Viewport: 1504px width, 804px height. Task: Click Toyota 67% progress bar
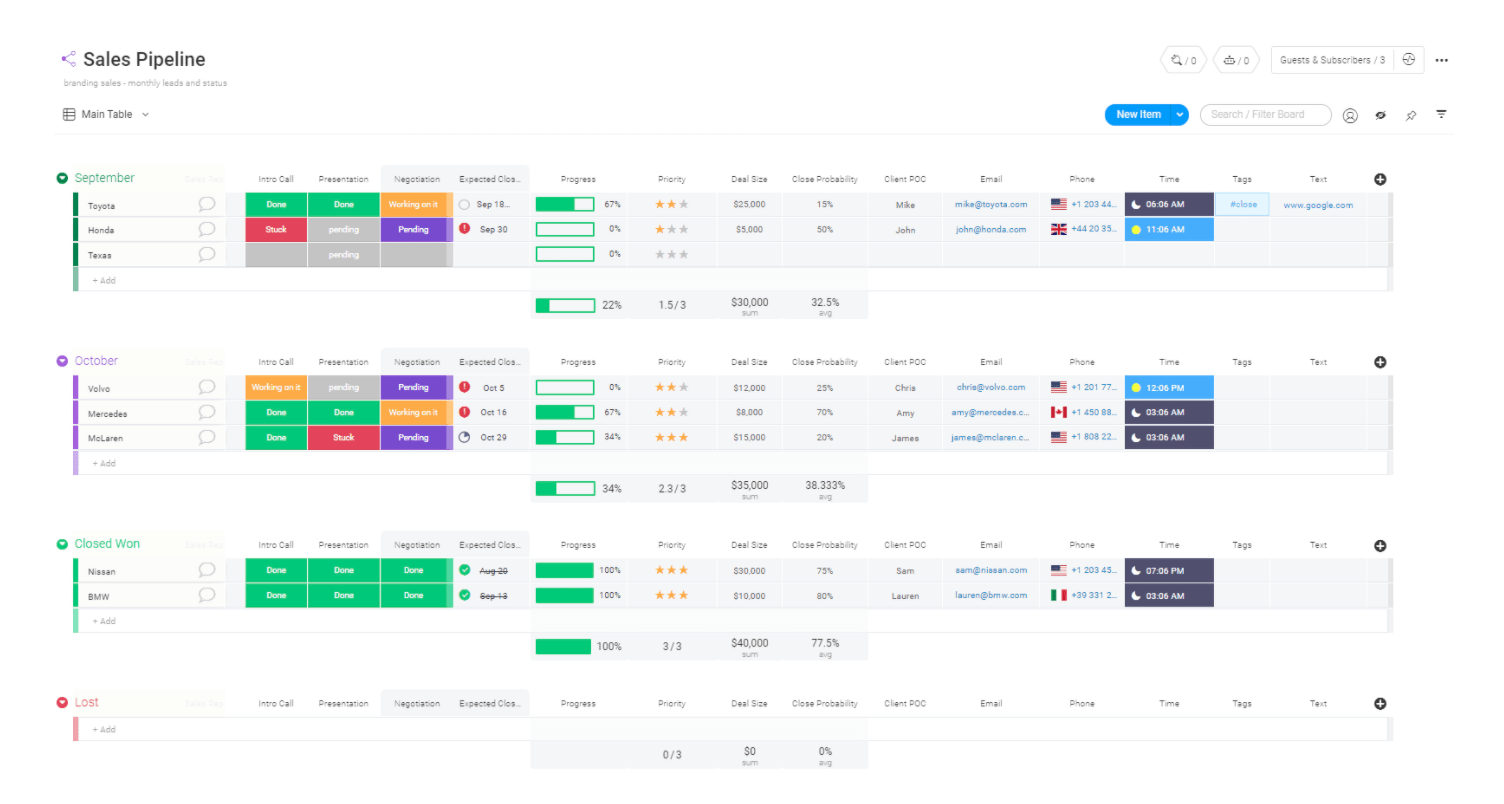click(565, 204)
